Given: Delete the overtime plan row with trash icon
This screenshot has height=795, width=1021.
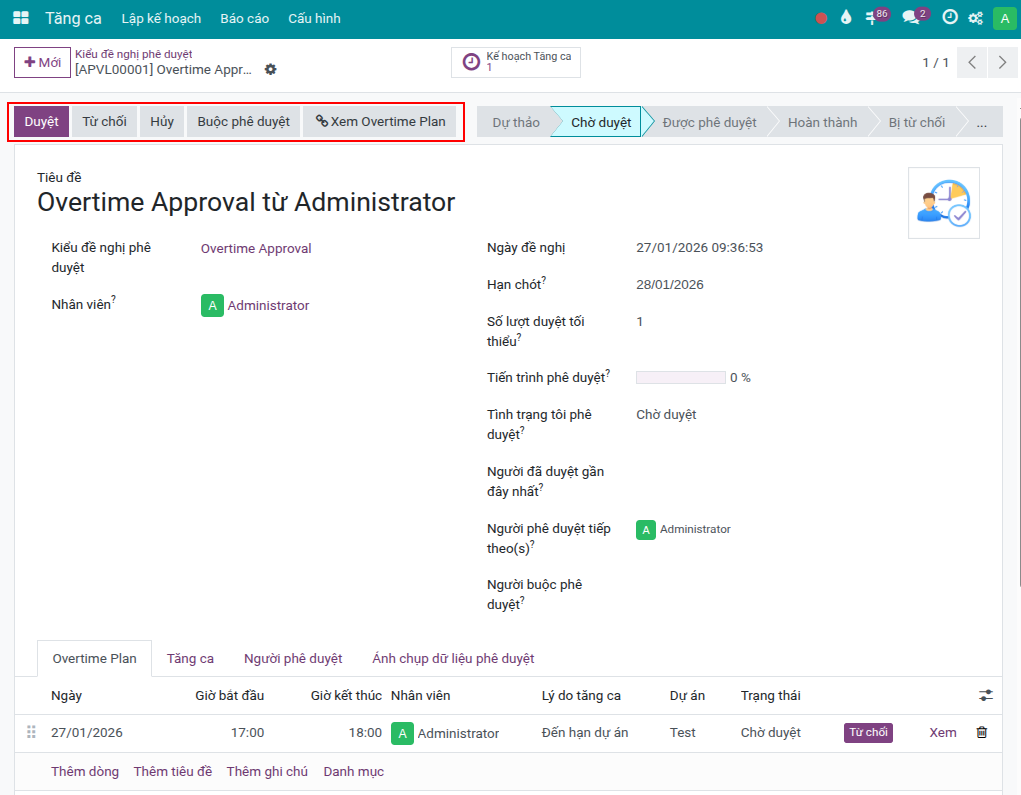Looking at the screenshot, I should pos(981,733).
